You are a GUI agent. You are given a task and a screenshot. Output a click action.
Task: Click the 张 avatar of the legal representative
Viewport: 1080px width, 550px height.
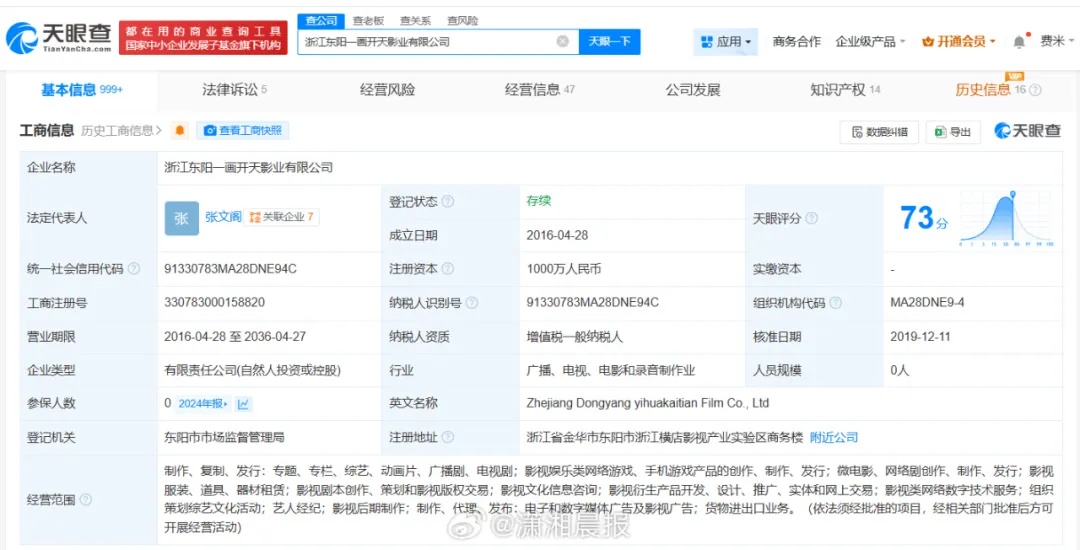[x=181, y=218]
